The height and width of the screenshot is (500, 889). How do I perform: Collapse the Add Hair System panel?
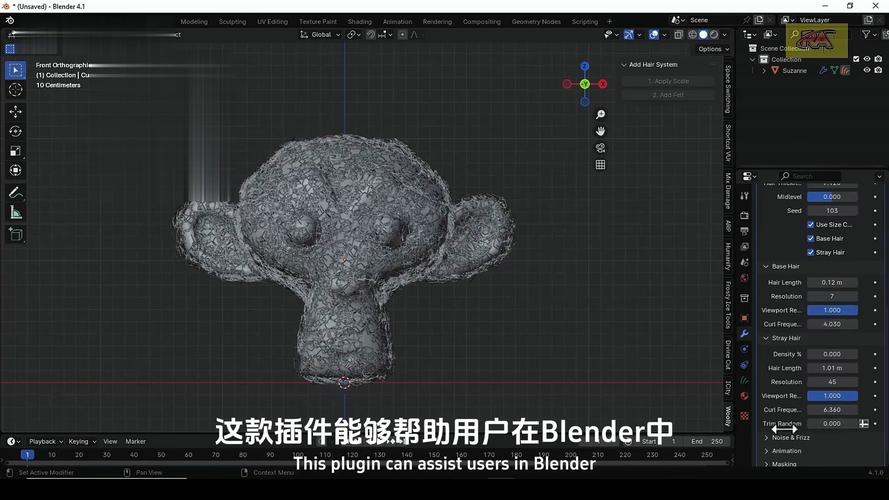point(624,65)
